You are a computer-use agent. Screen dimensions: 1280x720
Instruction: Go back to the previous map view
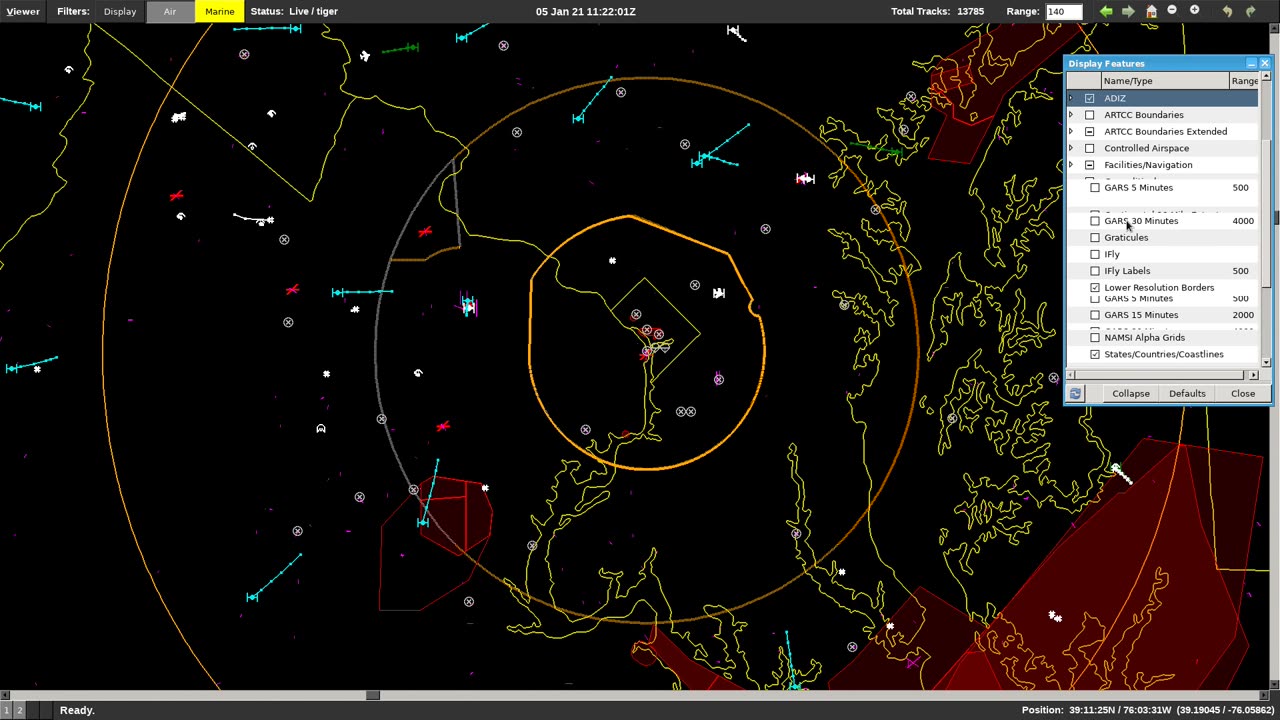point(1106,11)
